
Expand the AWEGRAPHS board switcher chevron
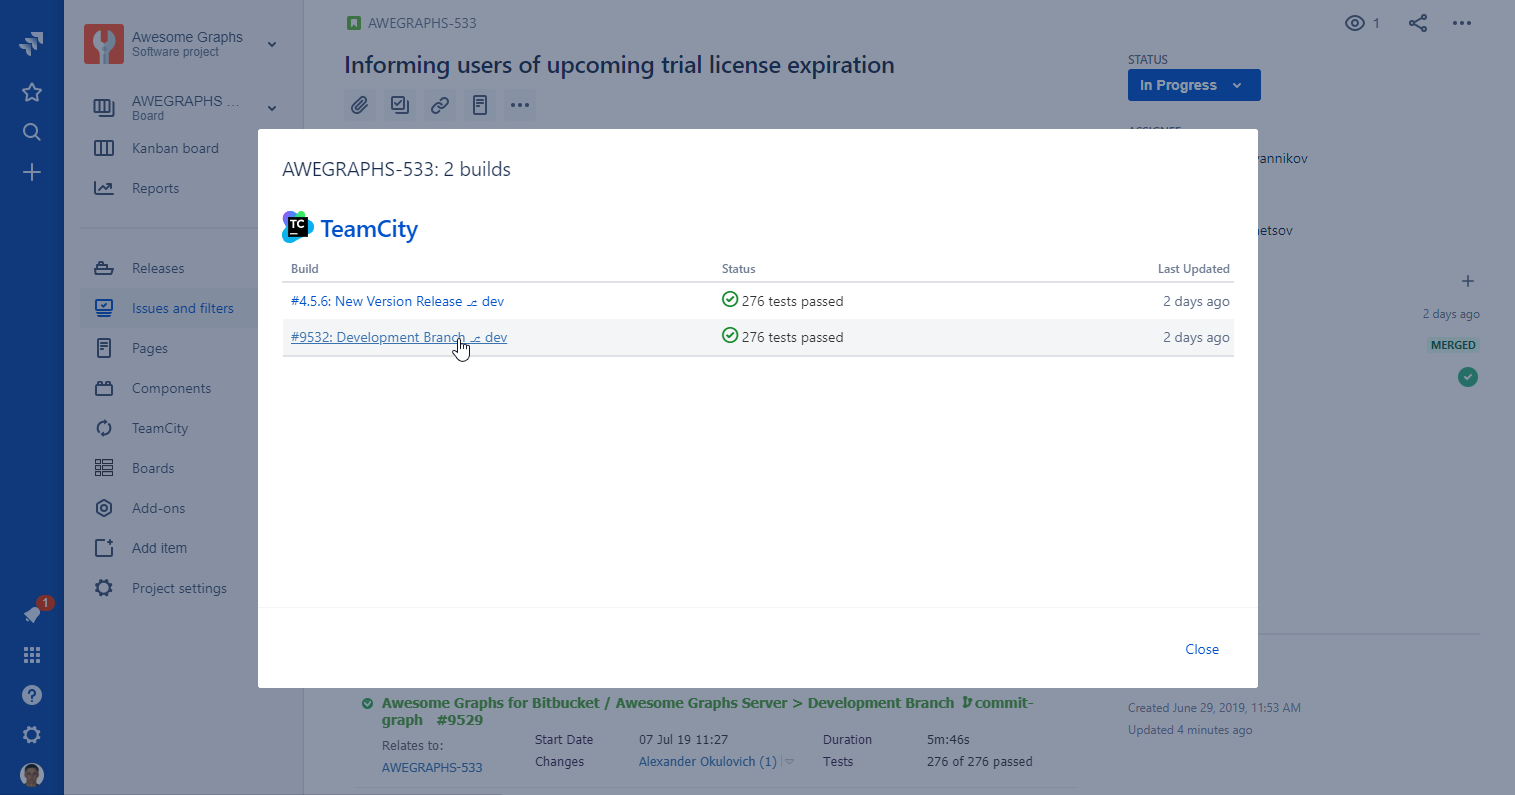coord(272,108)
